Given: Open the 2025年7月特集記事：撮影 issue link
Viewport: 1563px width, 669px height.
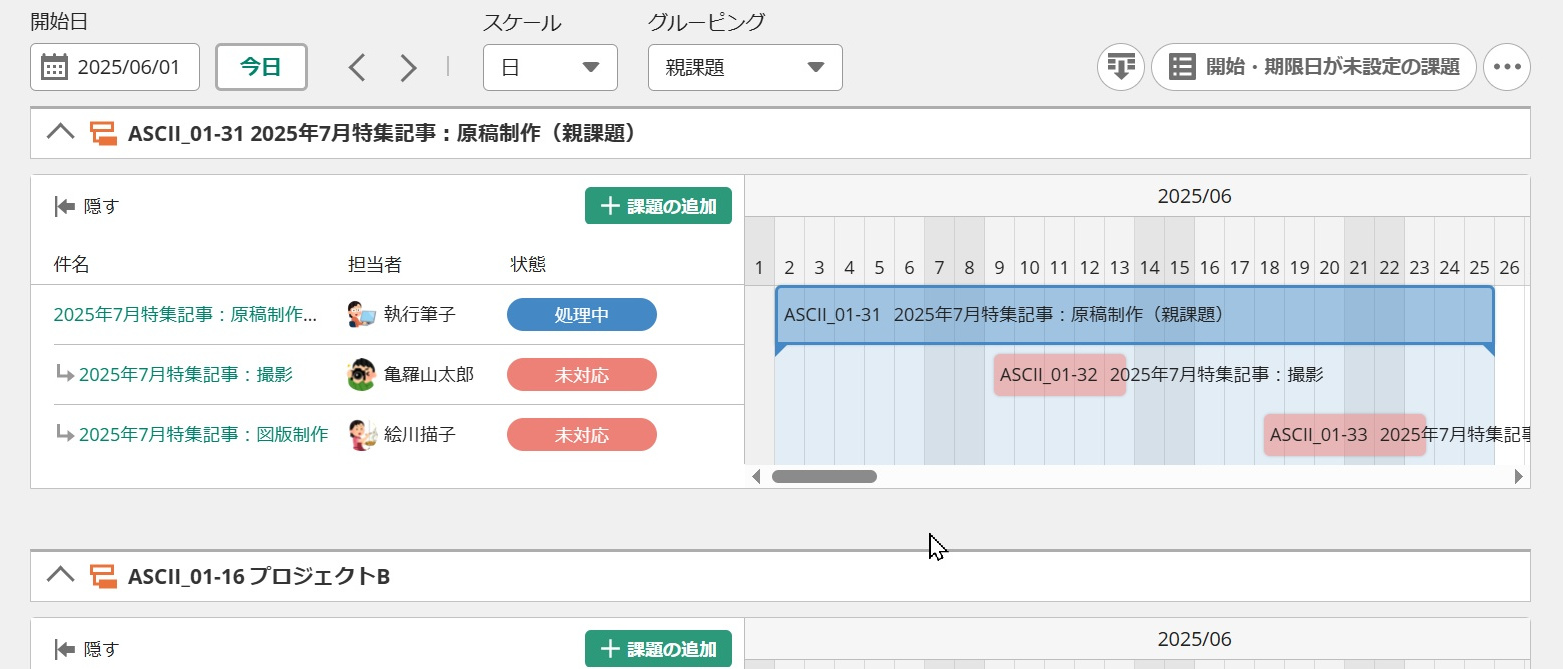Looking at the screenshot, I should [186, 375].
